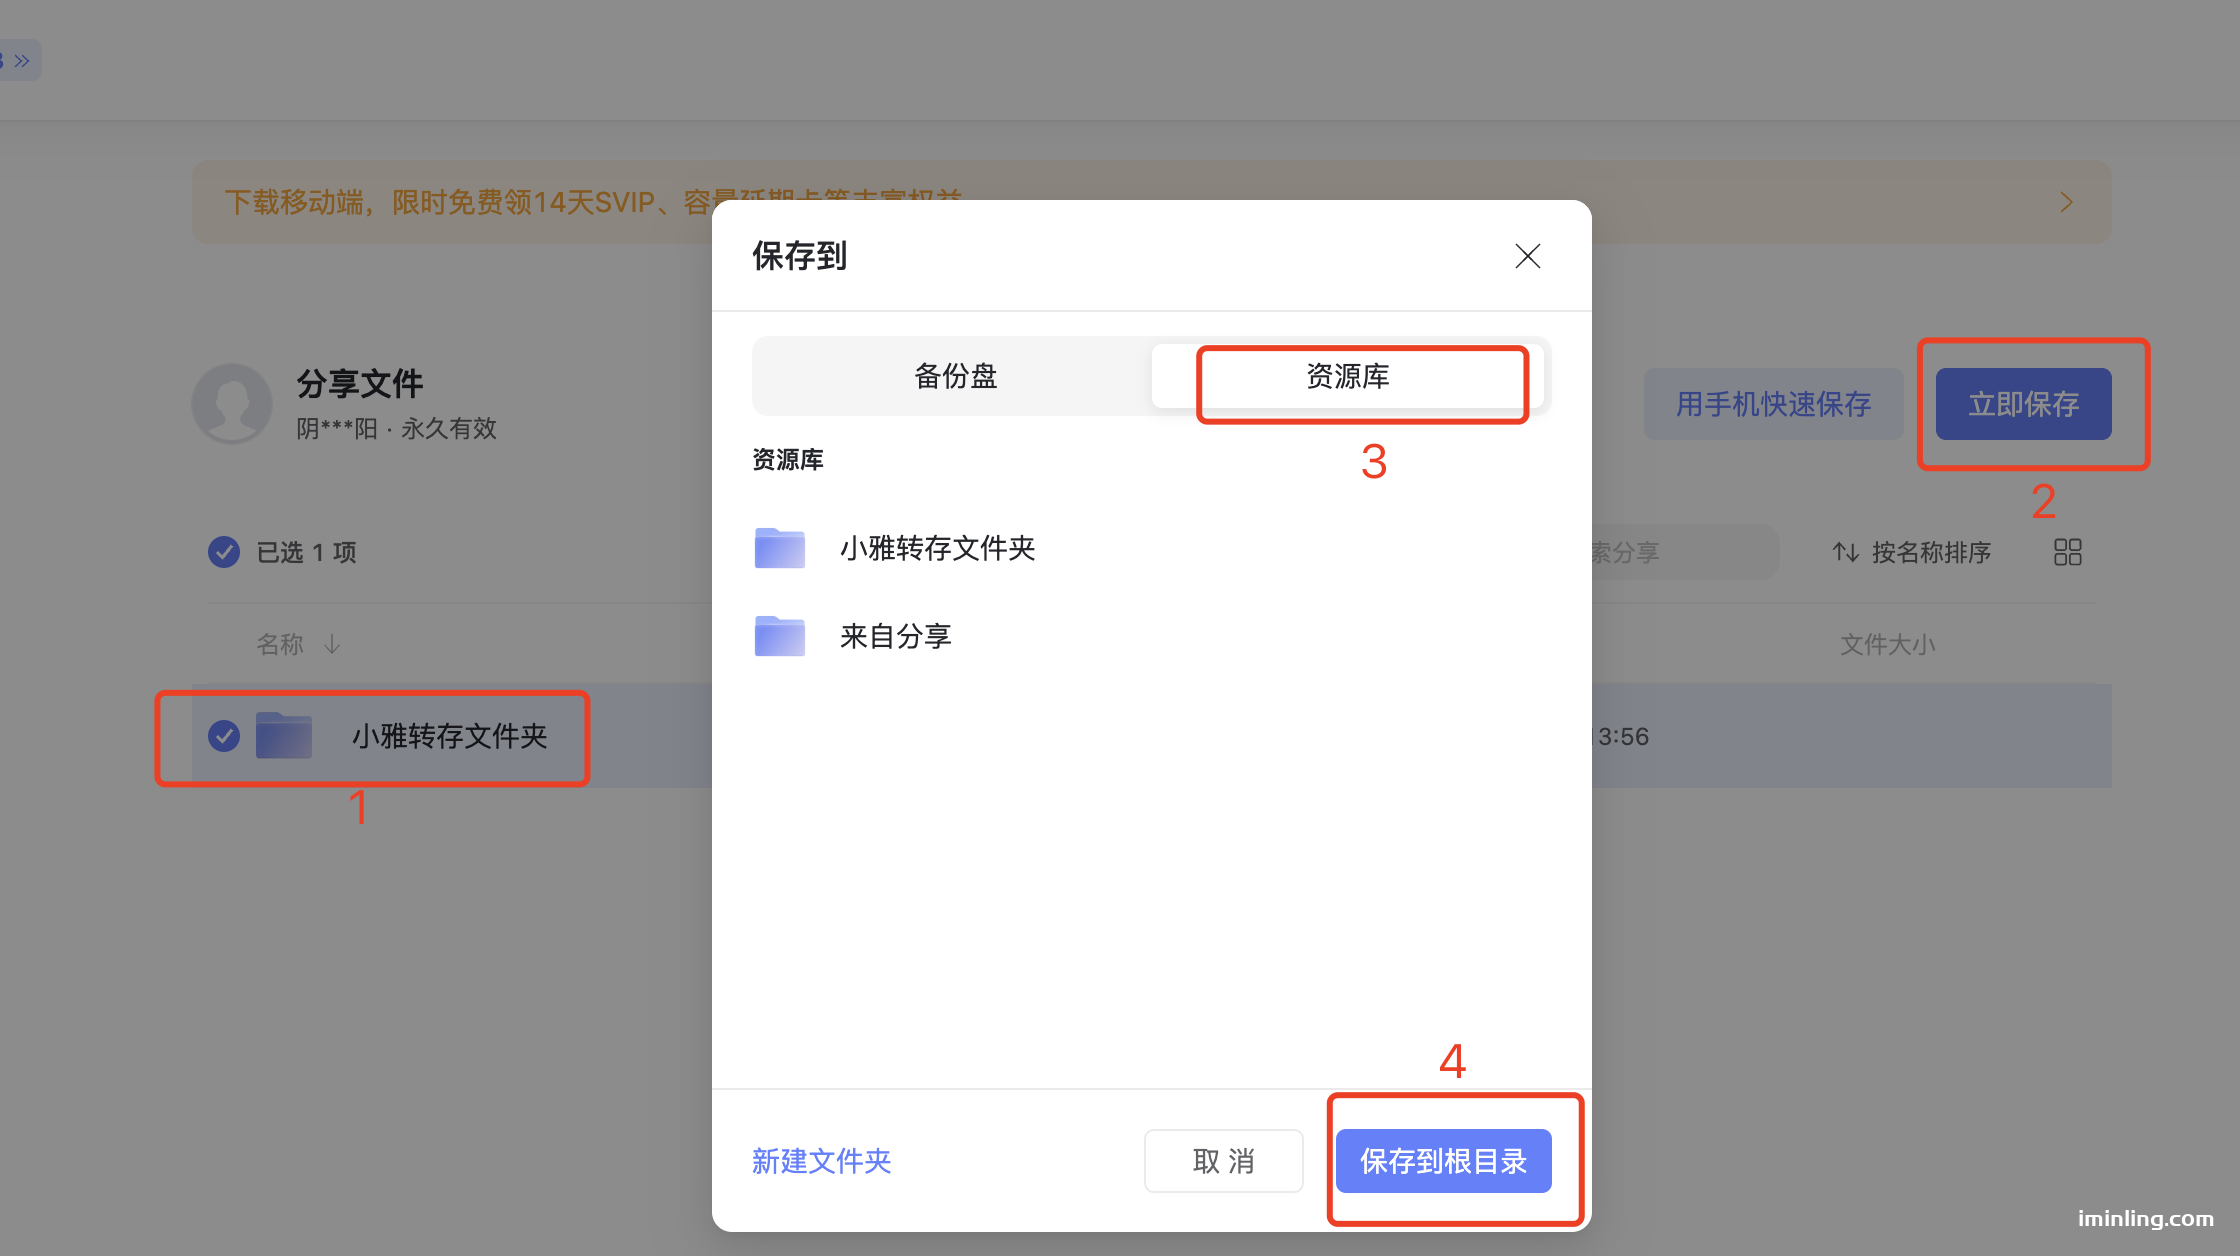
Task: Click 保存到根目录 button
Action: pos(1443,1161)
